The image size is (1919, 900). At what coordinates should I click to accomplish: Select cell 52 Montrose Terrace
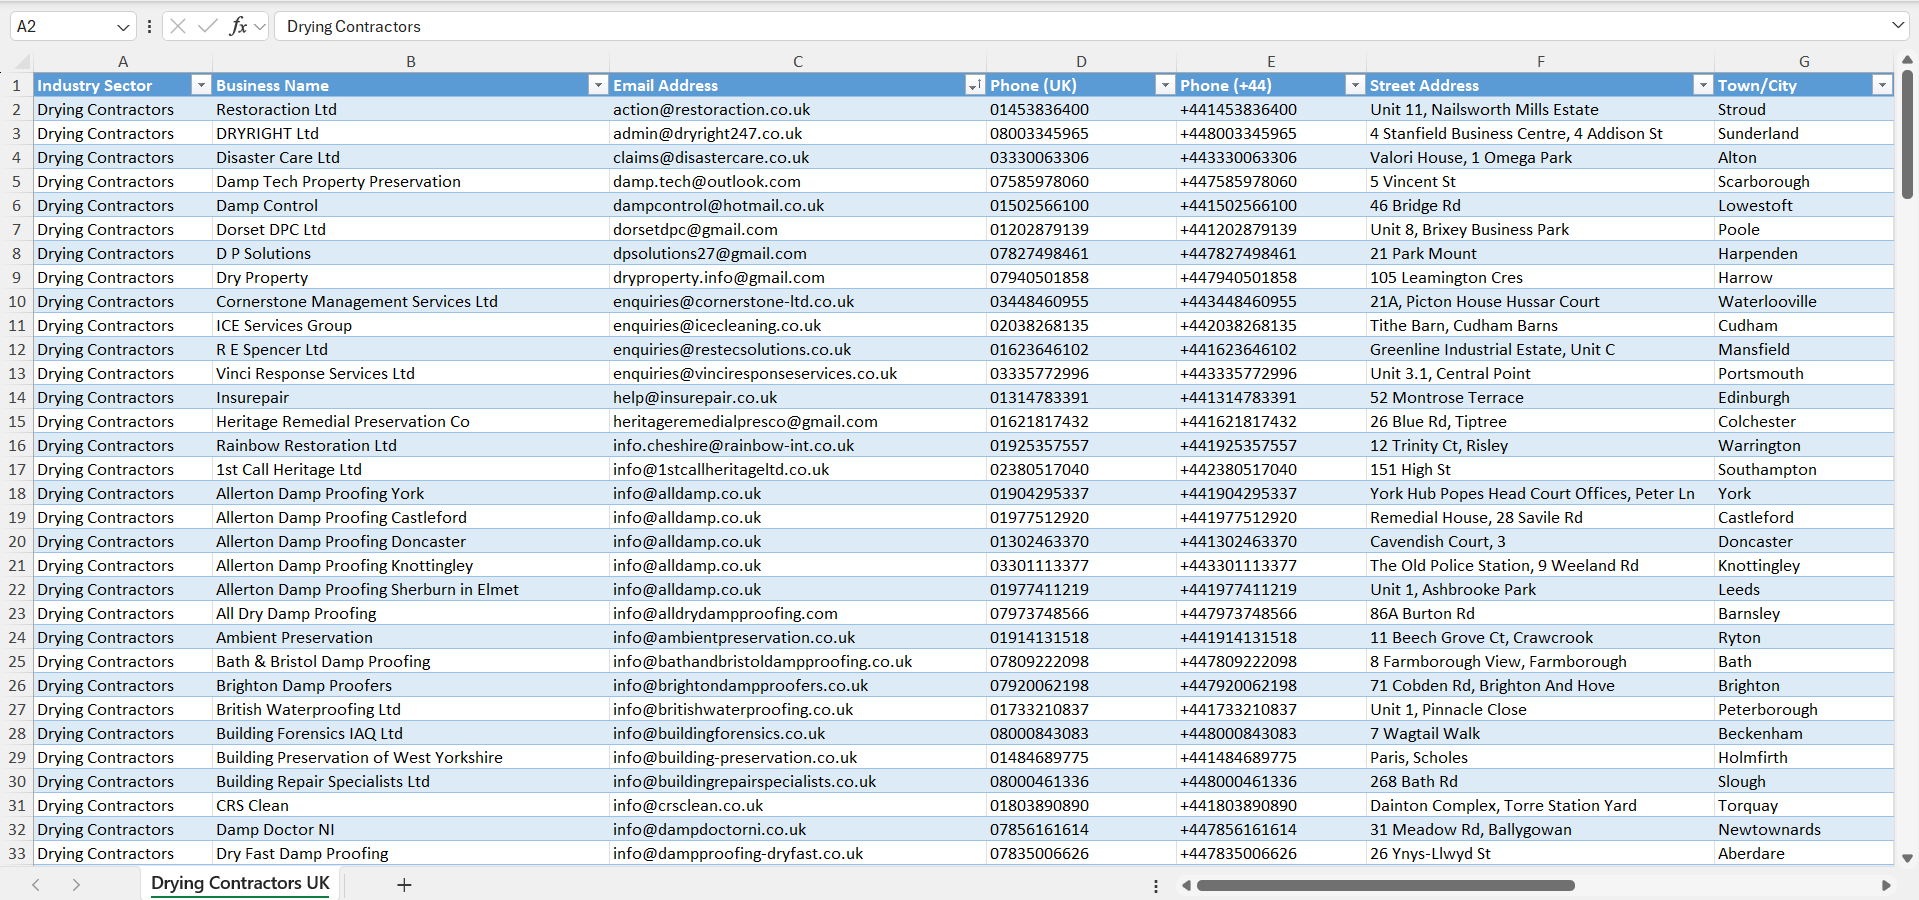(x=1540, y=397)
